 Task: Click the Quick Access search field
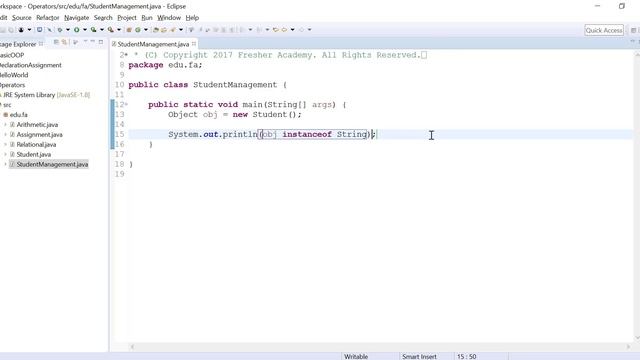click(x=604, y=30)
